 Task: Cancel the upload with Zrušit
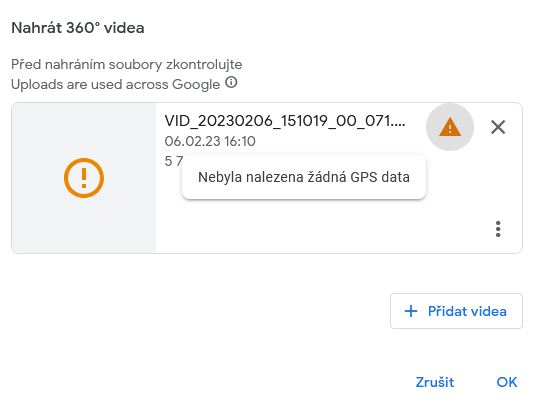pos(435,382)
